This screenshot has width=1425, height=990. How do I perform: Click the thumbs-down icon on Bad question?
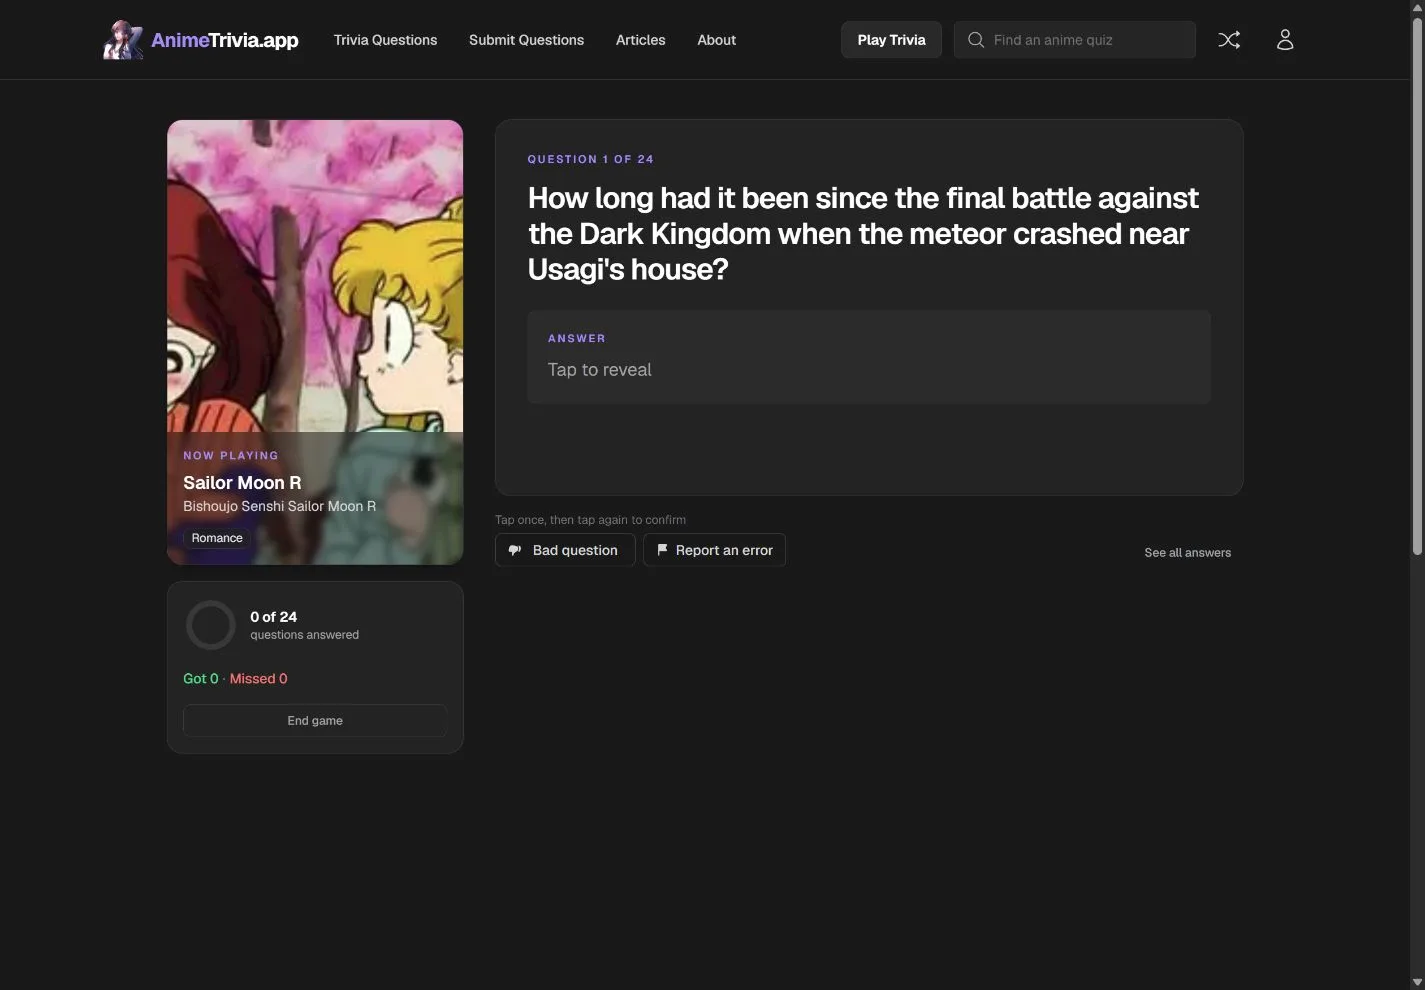coord(515,550)
